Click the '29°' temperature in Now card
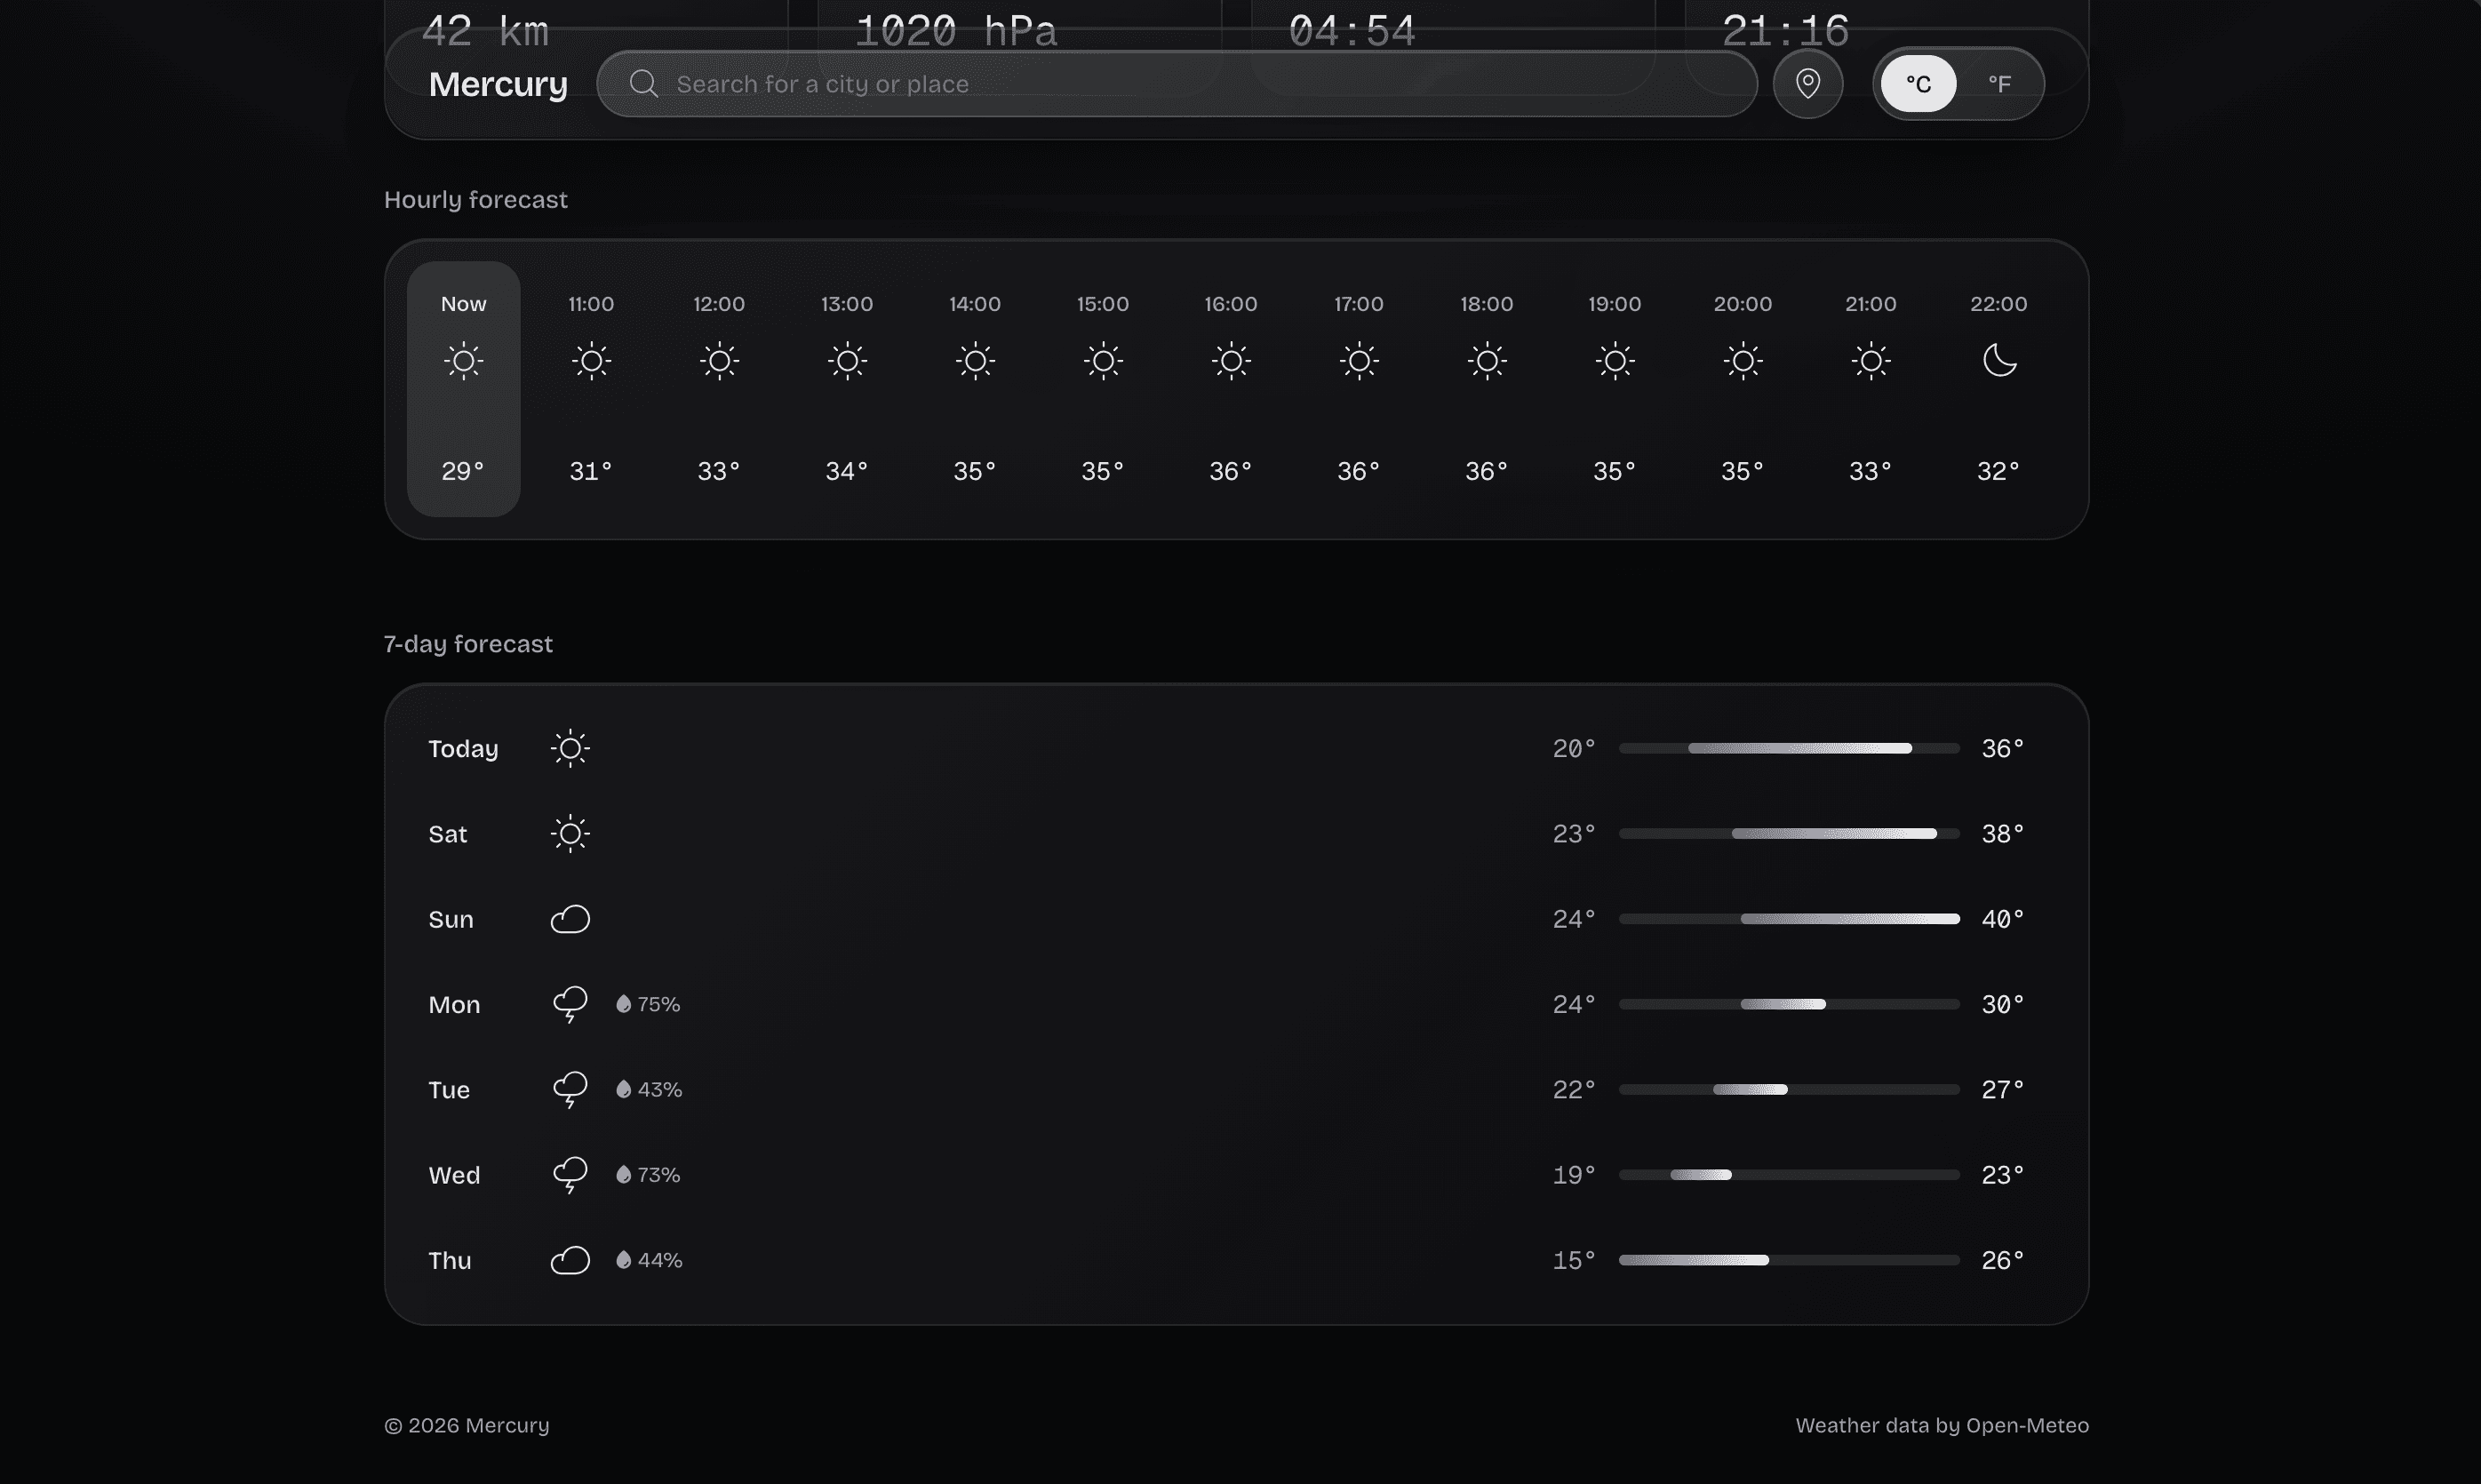 [464, 471]
